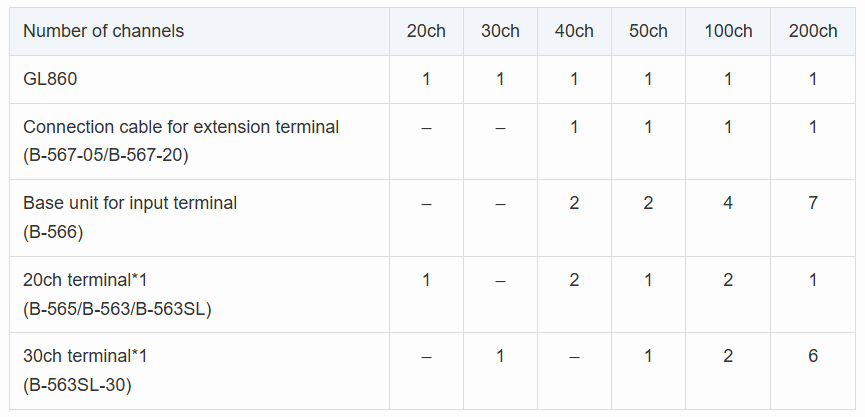Select the B-567-05/B-567-20 part number text

click(105, 155)
